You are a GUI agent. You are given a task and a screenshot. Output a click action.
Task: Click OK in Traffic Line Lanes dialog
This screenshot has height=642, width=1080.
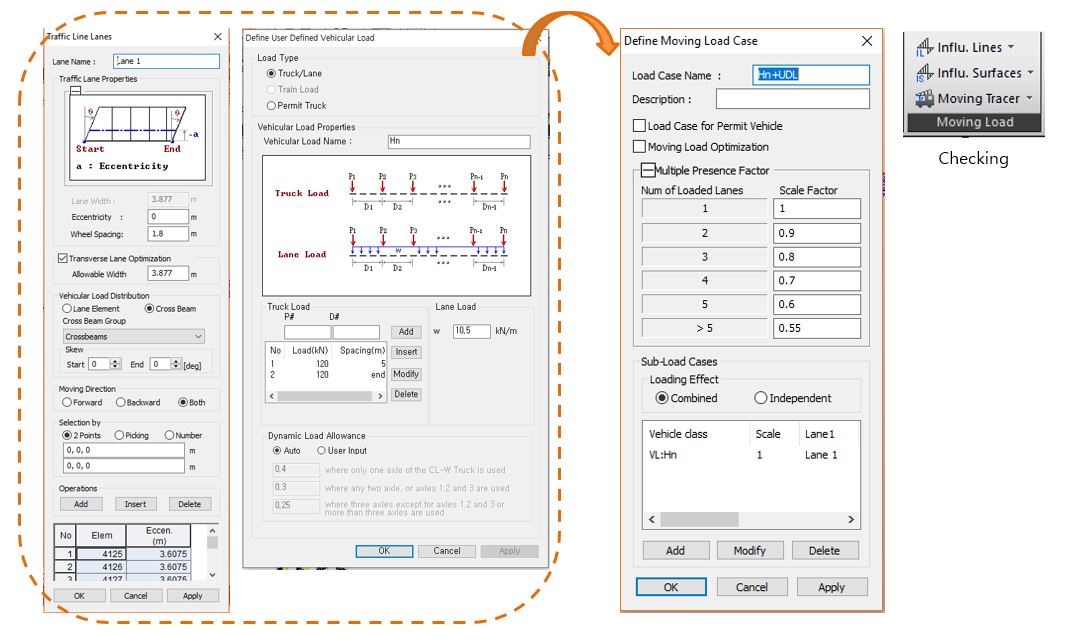(x=79, y=596)
